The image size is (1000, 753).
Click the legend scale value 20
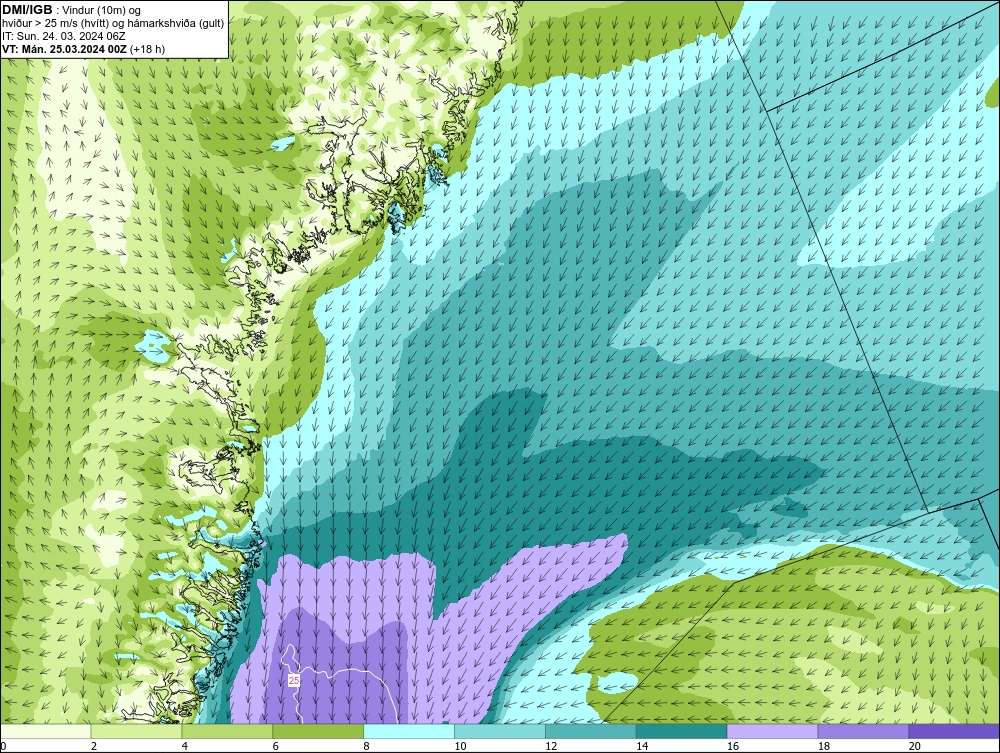point(914,746)
